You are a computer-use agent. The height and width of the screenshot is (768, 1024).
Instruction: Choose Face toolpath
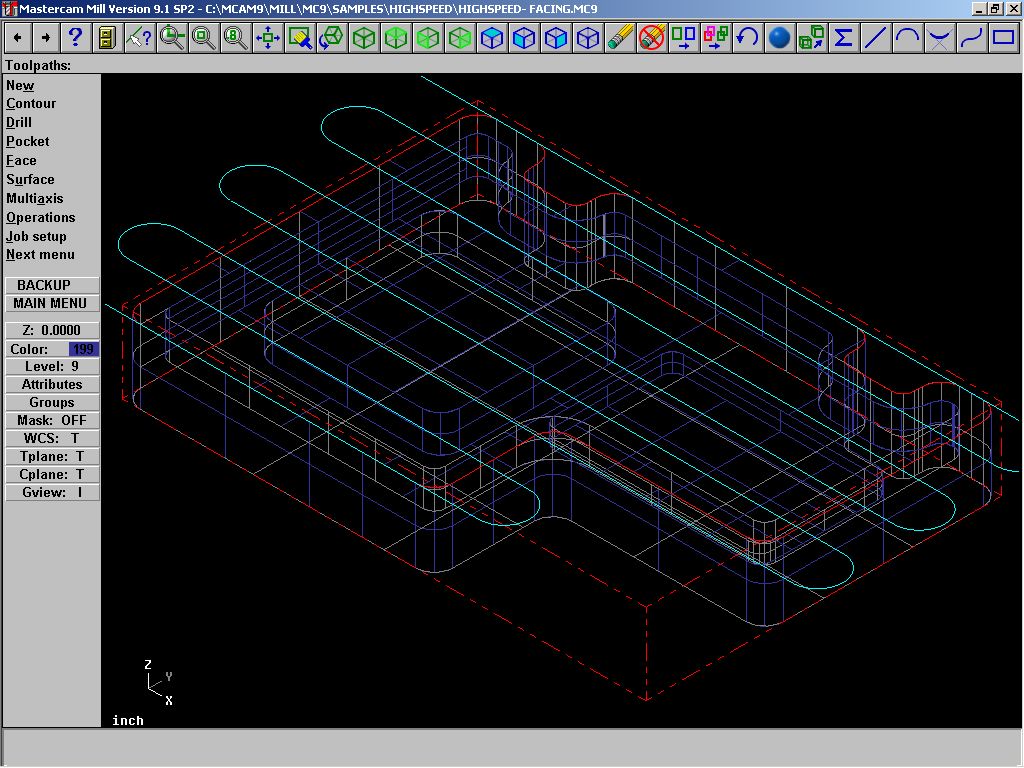(22, 161)
